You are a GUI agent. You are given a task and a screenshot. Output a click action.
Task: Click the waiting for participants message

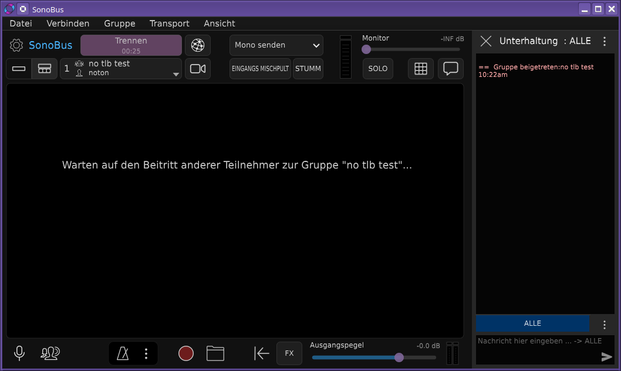tap(237, 165)
